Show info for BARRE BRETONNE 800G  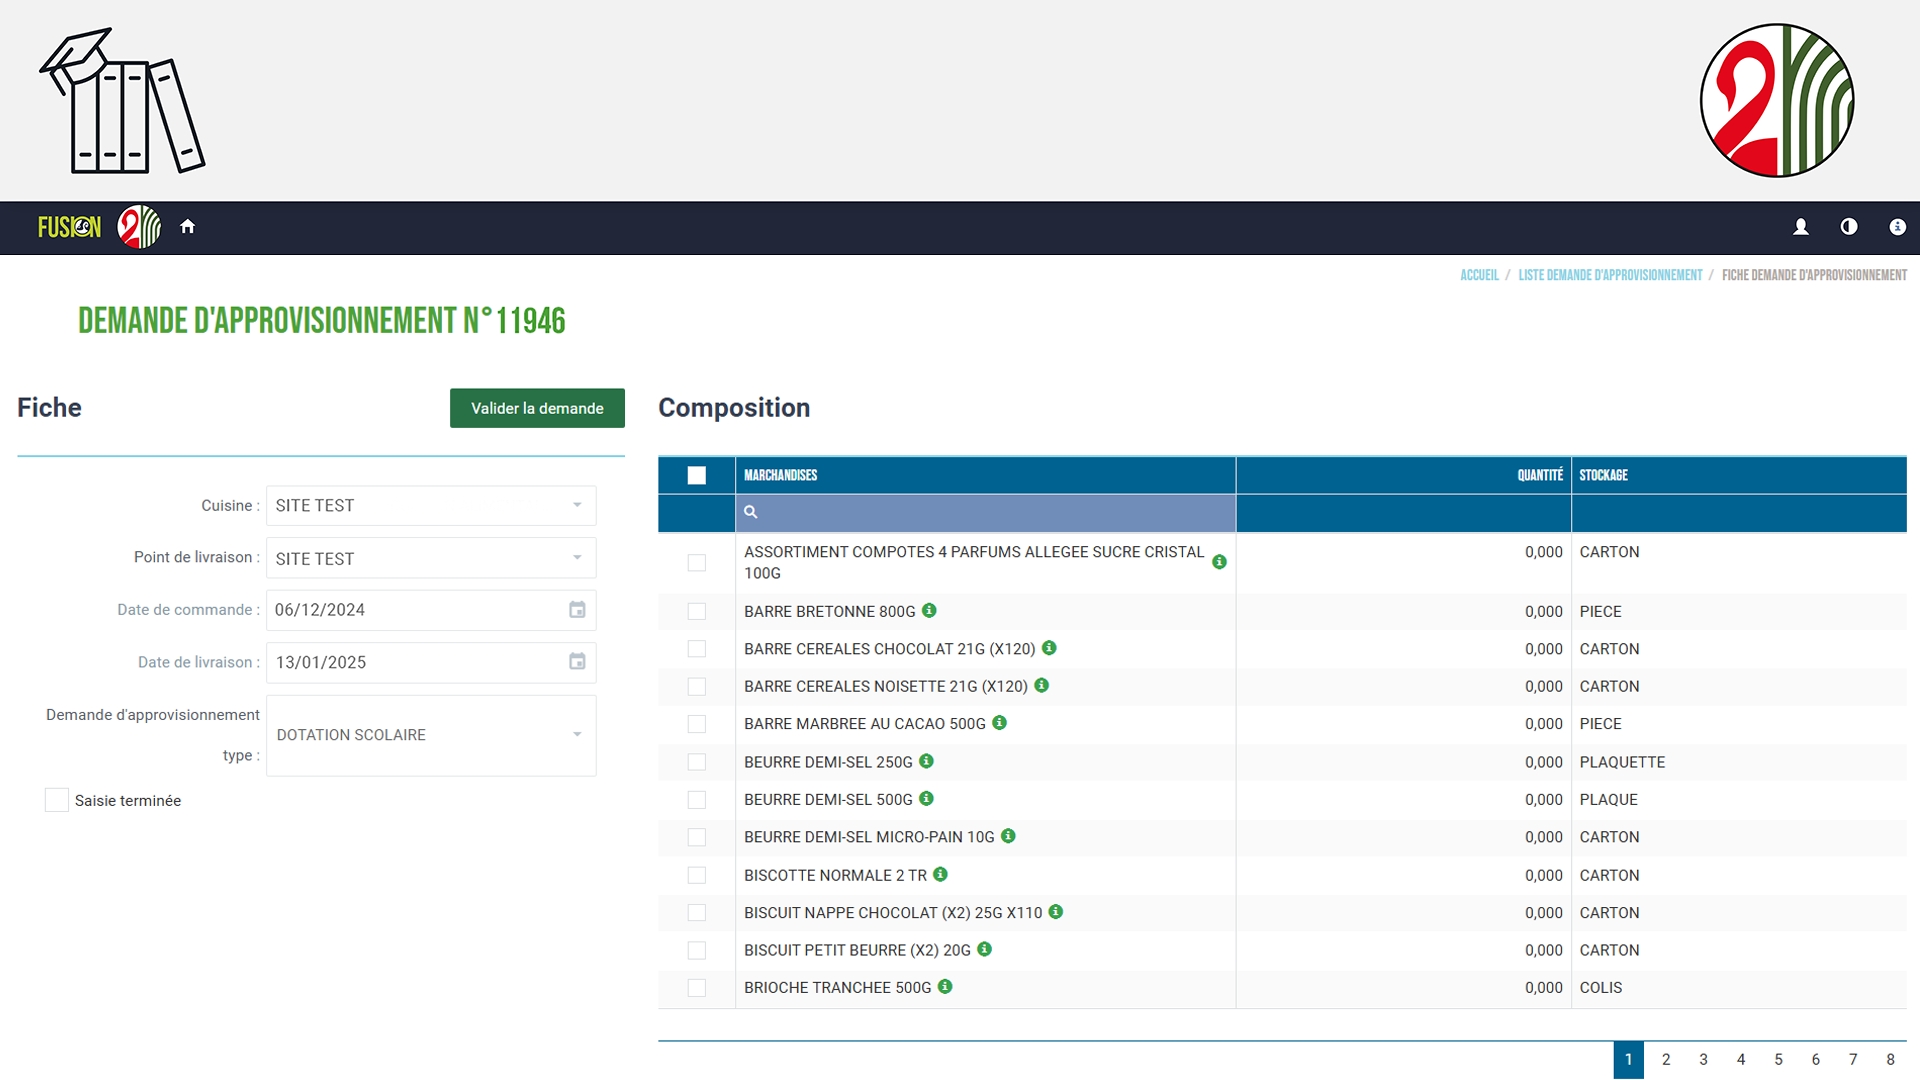pos(929,610)
